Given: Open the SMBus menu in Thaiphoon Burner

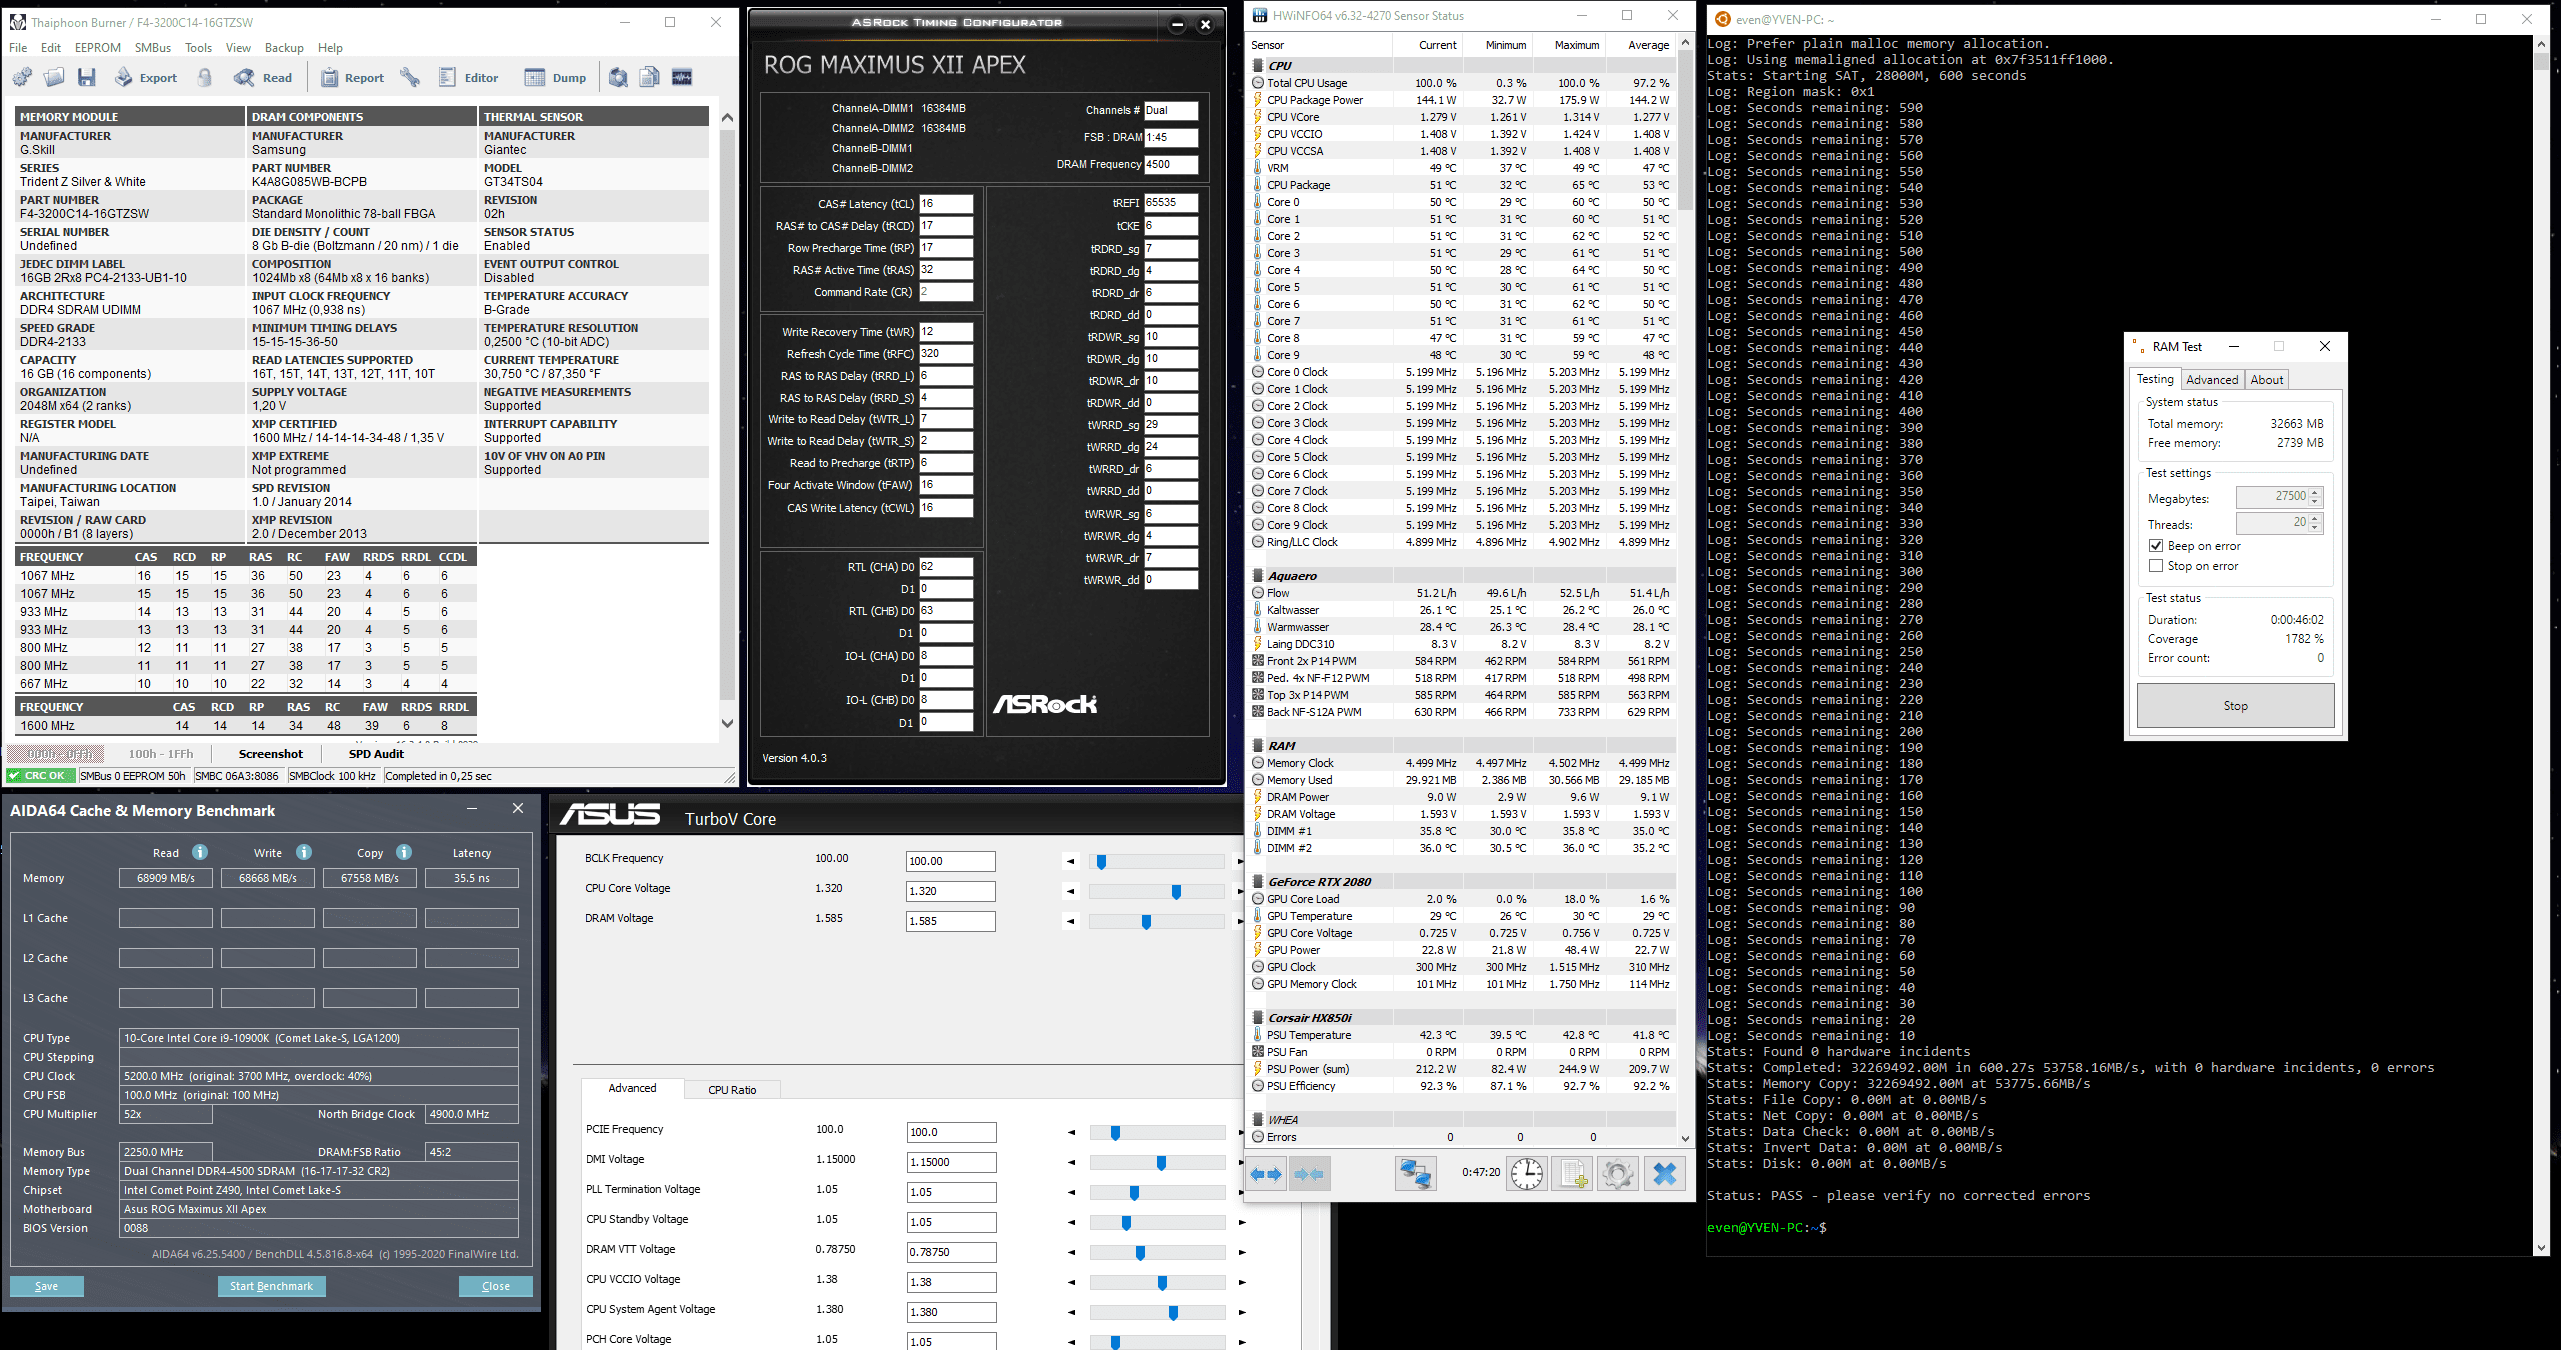Looking at the screenshot, I should tap(153, 47).
